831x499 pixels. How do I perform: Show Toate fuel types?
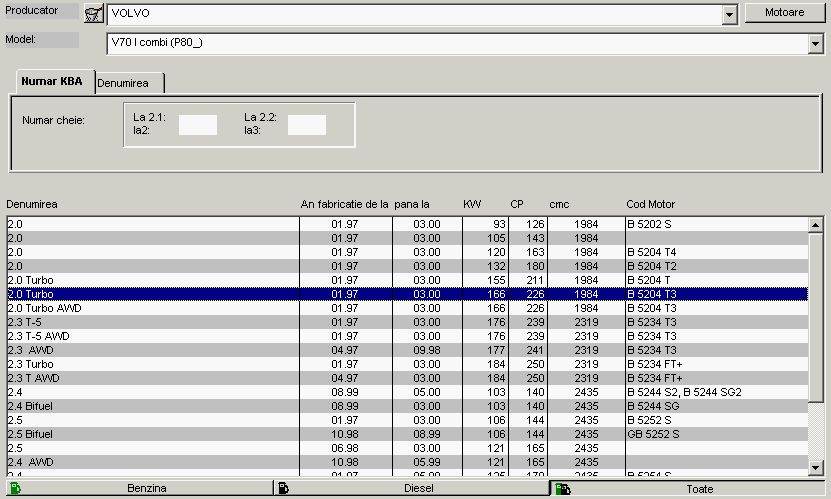tap(688, 488)
